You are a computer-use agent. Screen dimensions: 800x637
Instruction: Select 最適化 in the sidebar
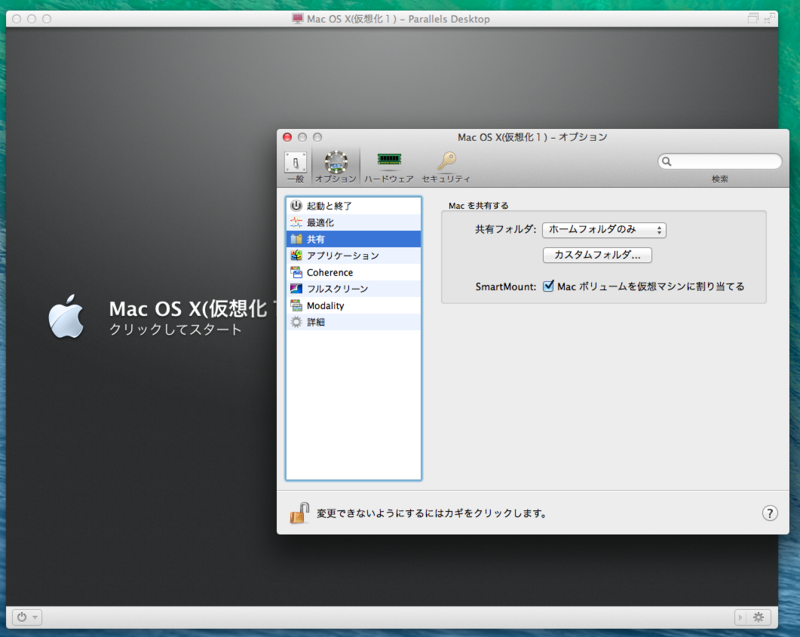tap(354, 222)
